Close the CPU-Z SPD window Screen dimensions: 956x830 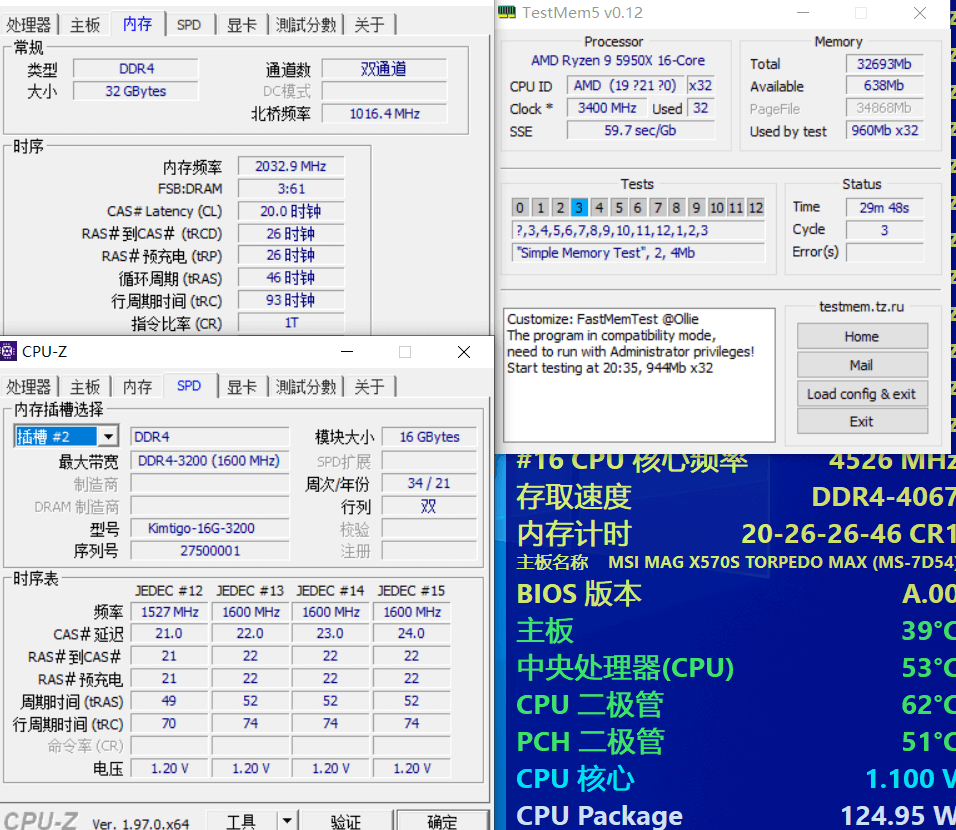tap(463, 352)
